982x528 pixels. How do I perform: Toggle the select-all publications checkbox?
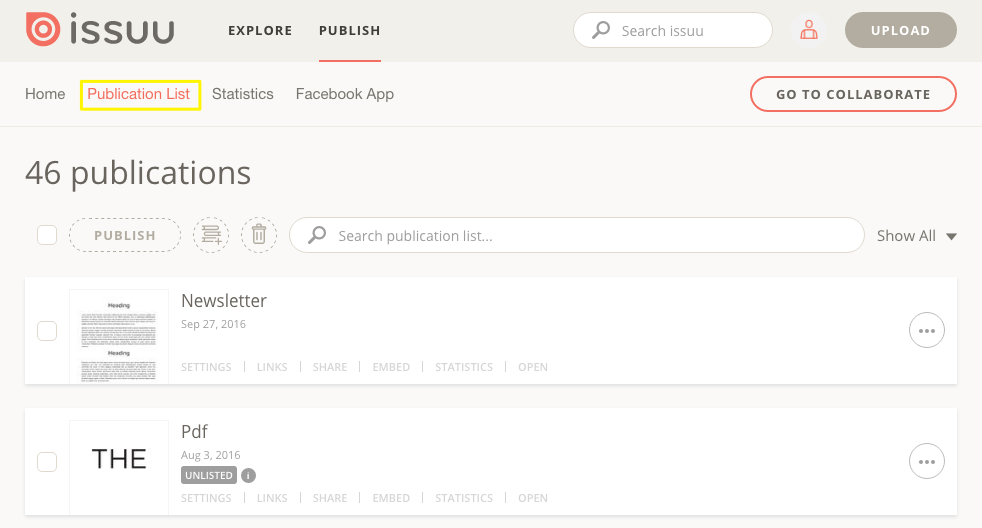pyautogui.click(x=47, y=235)
